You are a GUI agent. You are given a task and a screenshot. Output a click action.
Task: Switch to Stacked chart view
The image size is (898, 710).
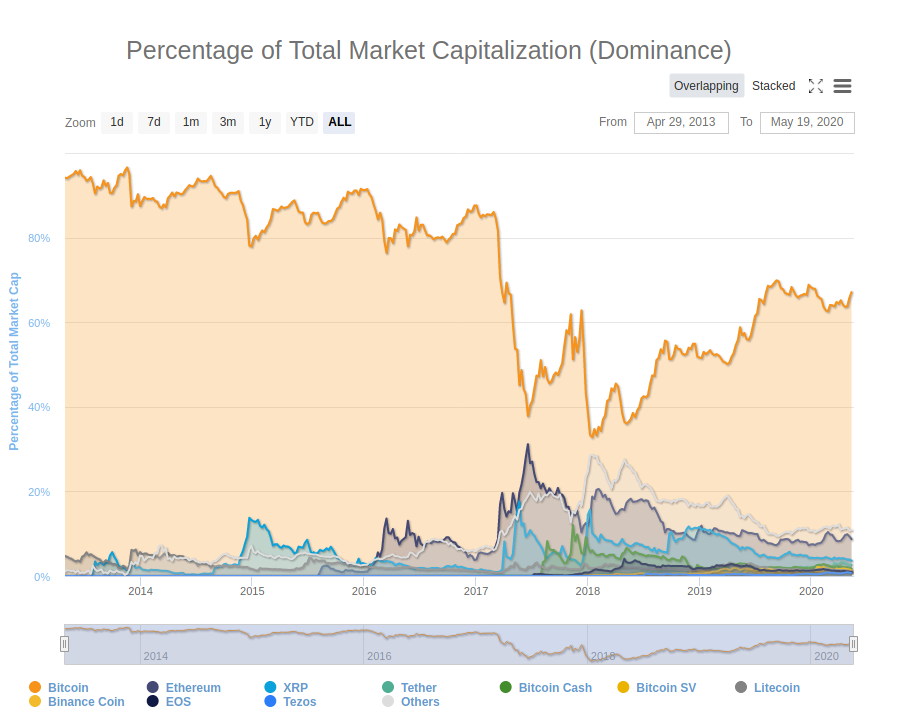pos(773,86)
